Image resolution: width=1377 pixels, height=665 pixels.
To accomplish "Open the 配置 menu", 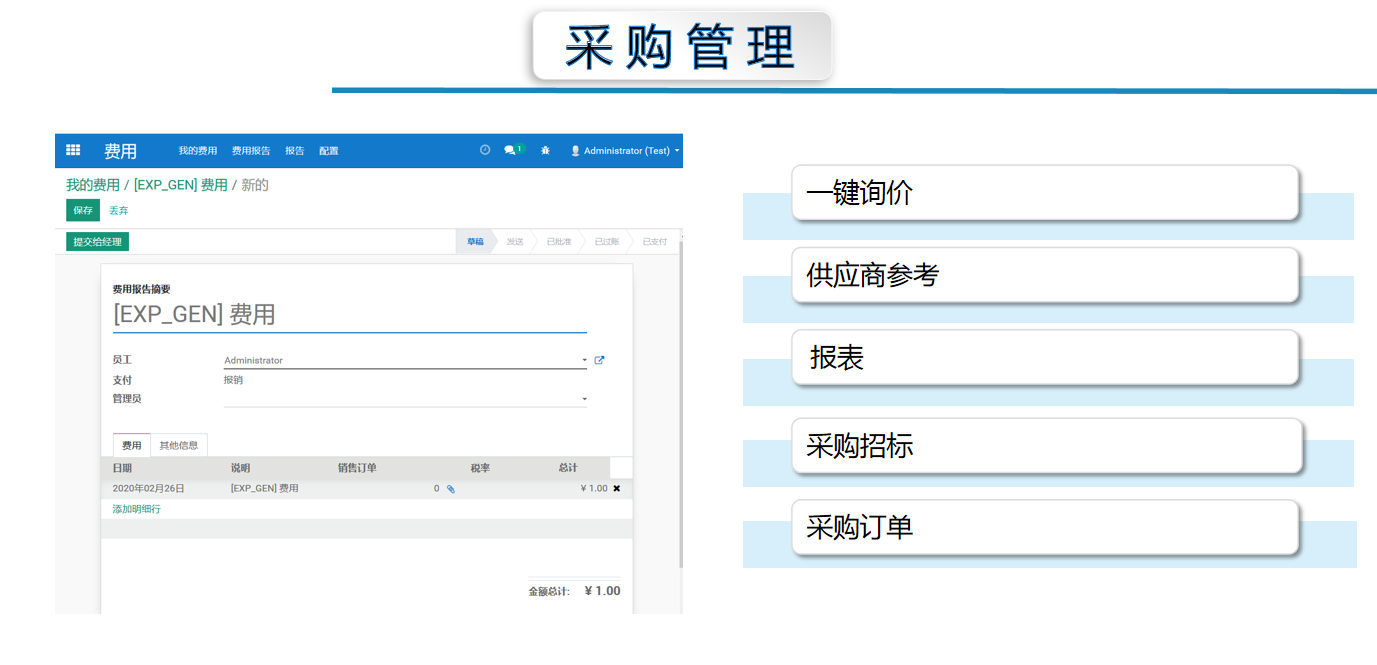I will point(328,151).
